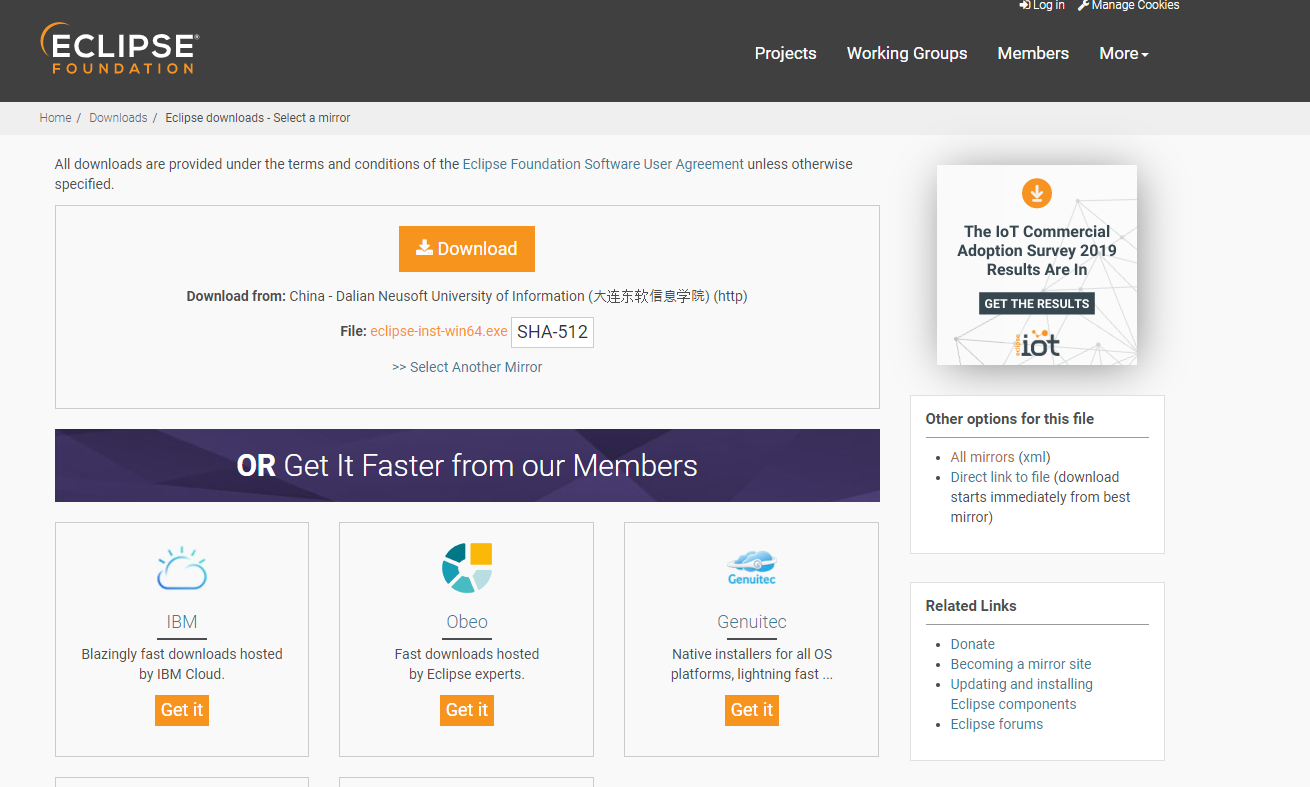Open Updating and installing Eclipse components
The width and height of the screenshot is (1310, 787).
(1021, 694)
